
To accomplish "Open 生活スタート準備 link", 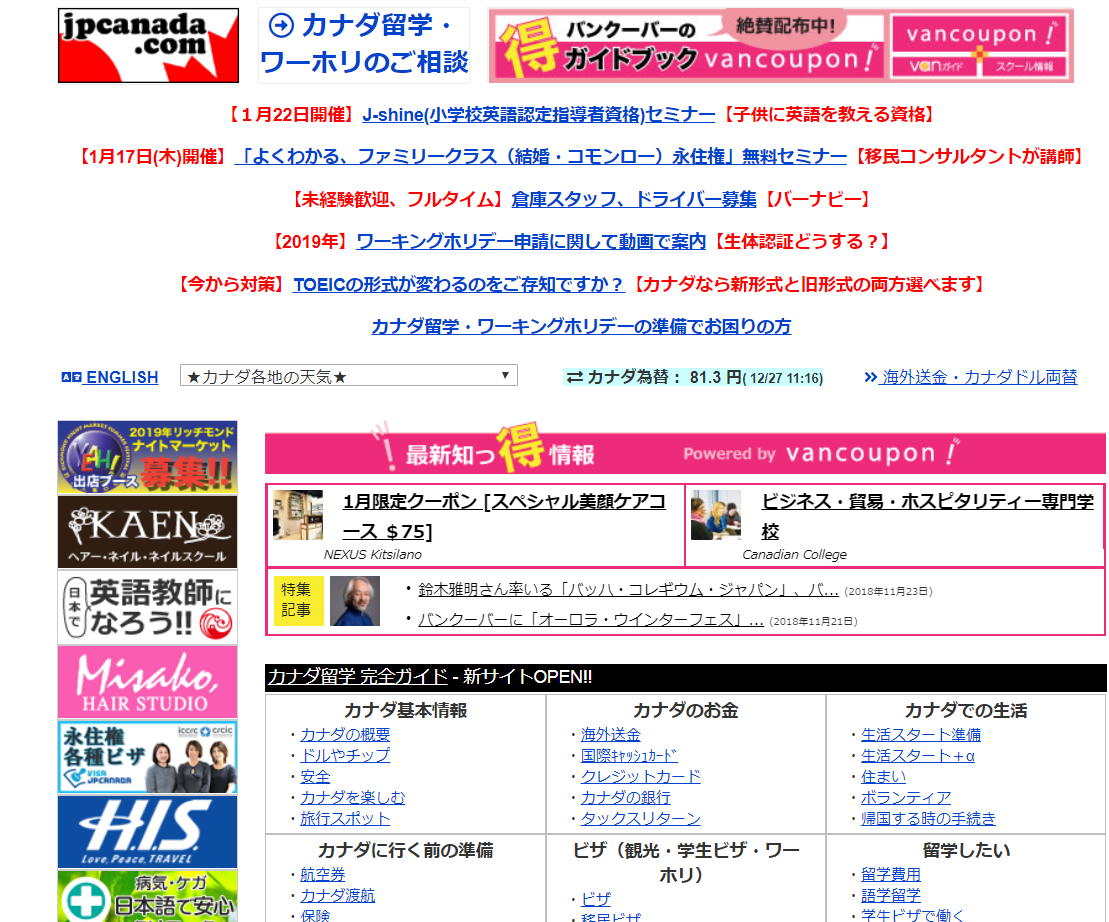I will pos(921,735).
